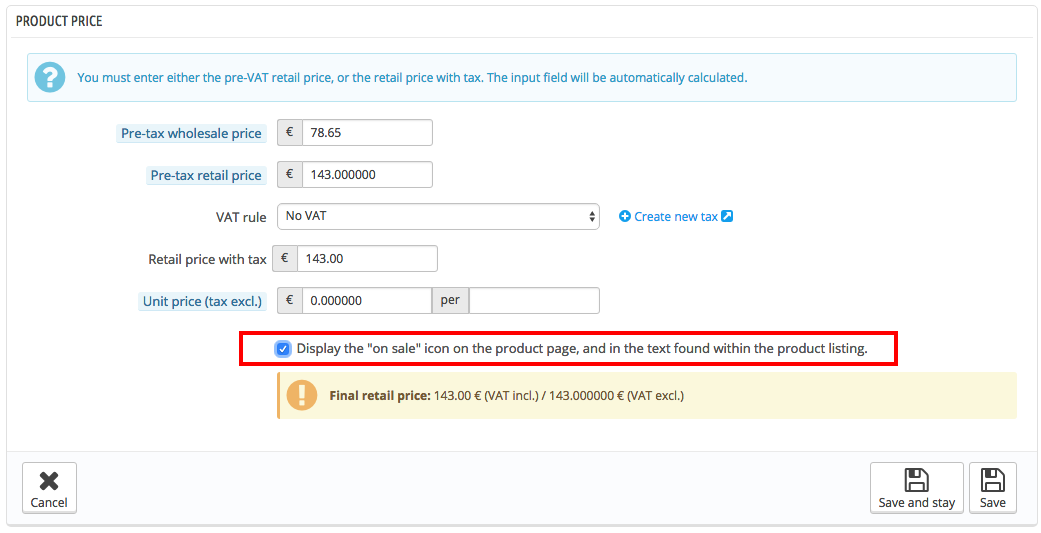Click the VAT rule dropdown arrows
1041x533 pixels.
click(592, 216)
